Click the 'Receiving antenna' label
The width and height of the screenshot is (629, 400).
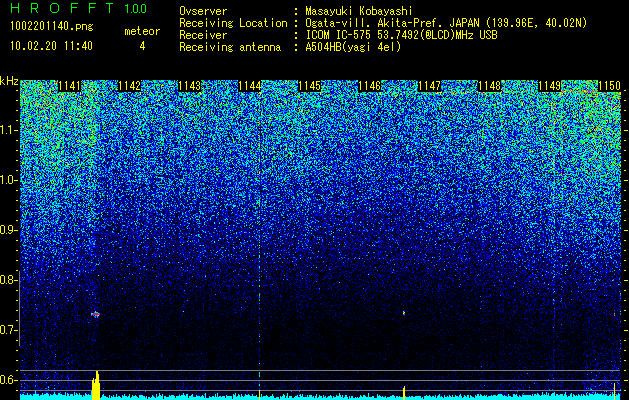230,47
